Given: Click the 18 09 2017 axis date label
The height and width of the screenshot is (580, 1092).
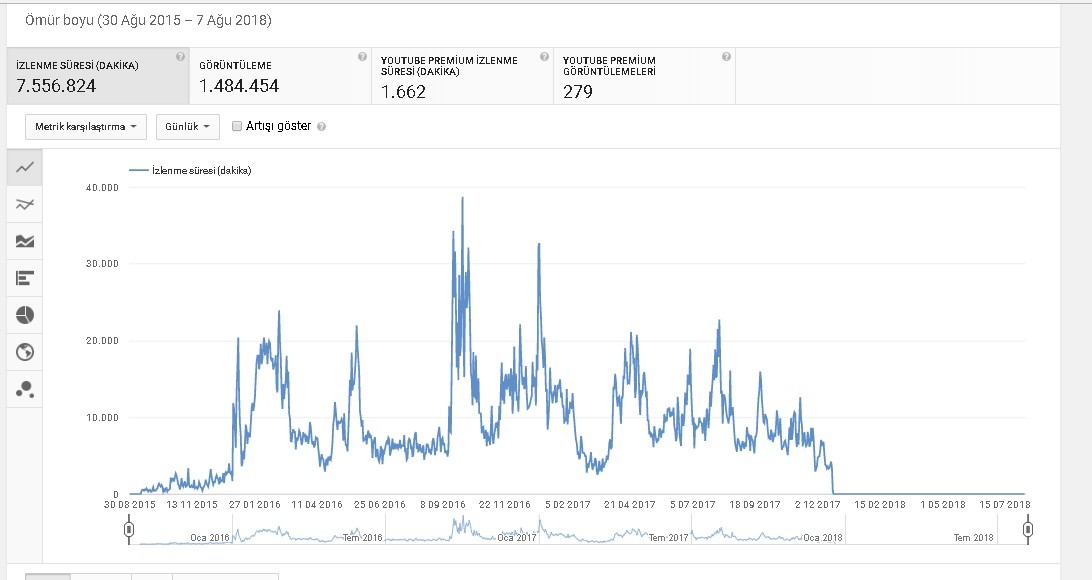Looking at the screenshot, I should pyautogui.click(x=755, y=505).
